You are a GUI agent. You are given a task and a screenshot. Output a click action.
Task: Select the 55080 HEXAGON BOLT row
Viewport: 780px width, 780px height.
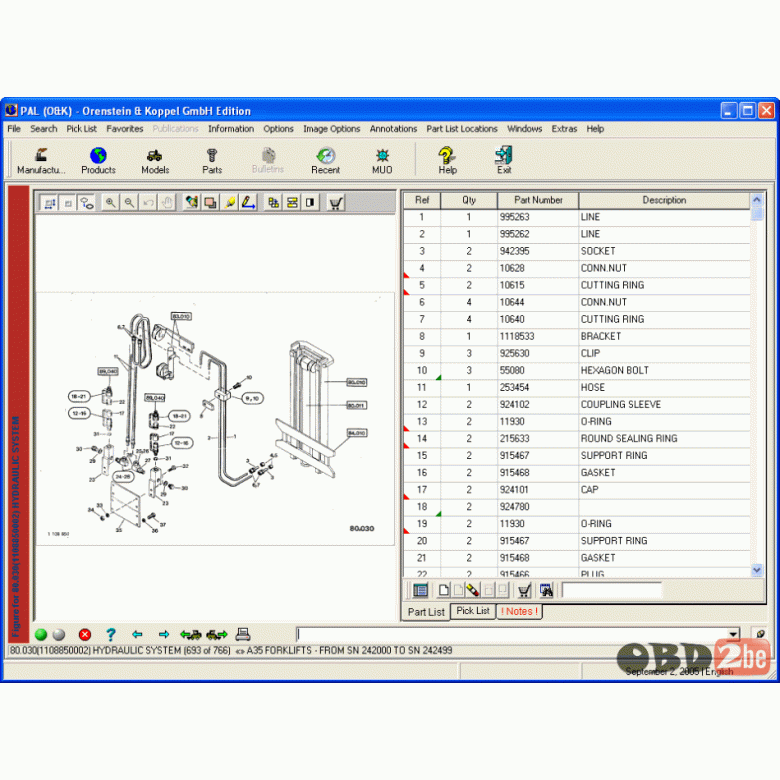tap(577, 371)
